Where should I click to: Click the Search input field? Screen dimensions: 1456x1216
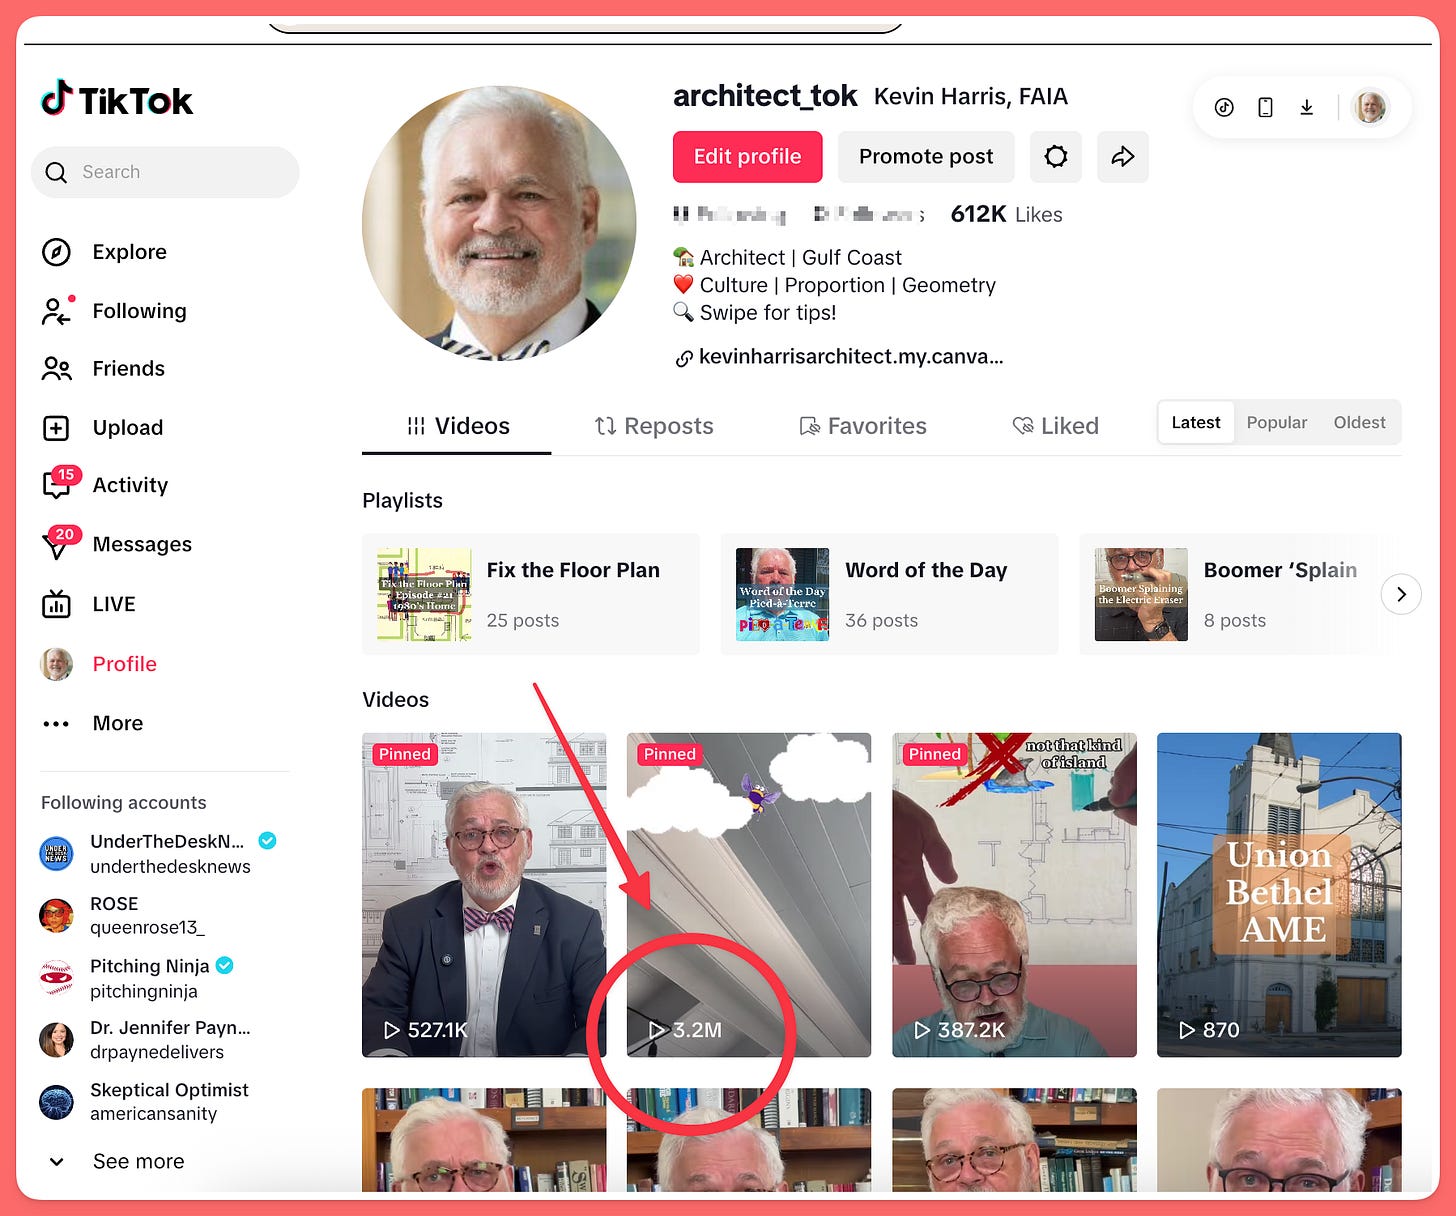165,172
